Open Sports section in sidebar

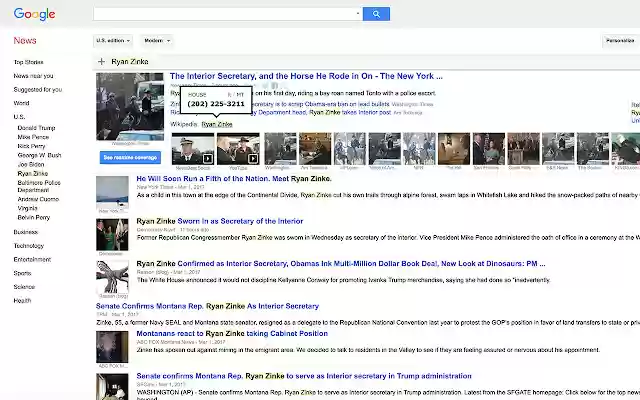pos(22,273)
